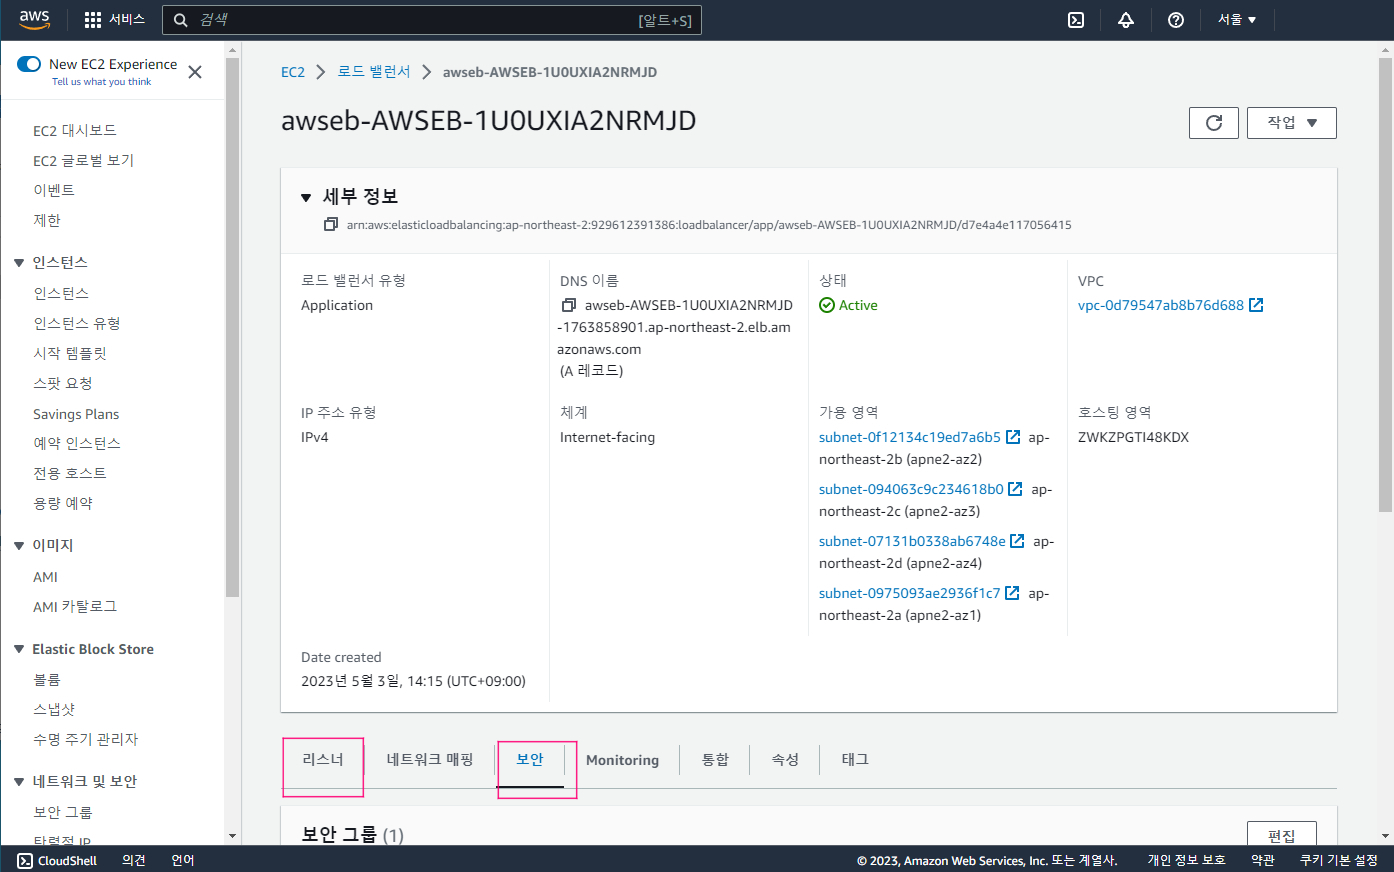
Task: Open VPC external link icon
Action: click(x=1257, y=305)
